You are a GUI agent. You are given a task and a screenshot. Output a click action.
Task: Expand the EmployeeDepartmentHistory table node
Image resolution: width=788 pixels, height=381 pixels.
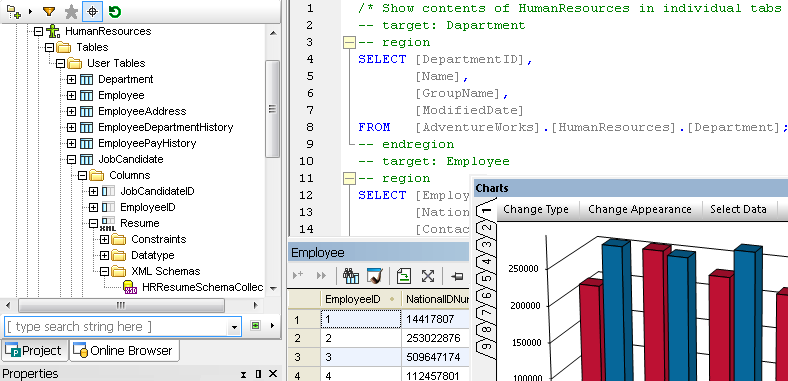[71, 128]
